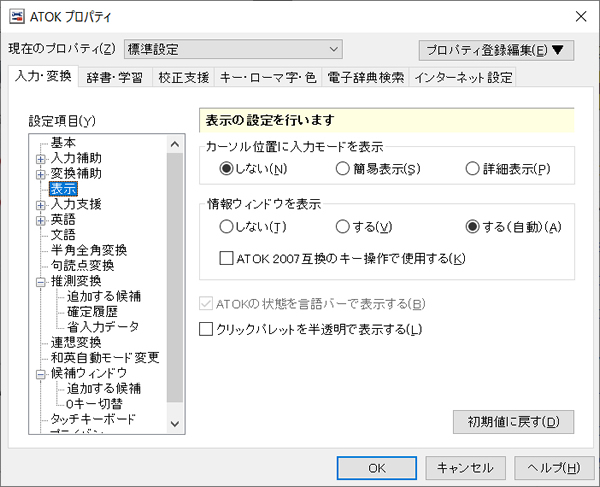This screenshot has height=487, width=600.
Task: Click the ATOK title bar icon
Action: 17,16
